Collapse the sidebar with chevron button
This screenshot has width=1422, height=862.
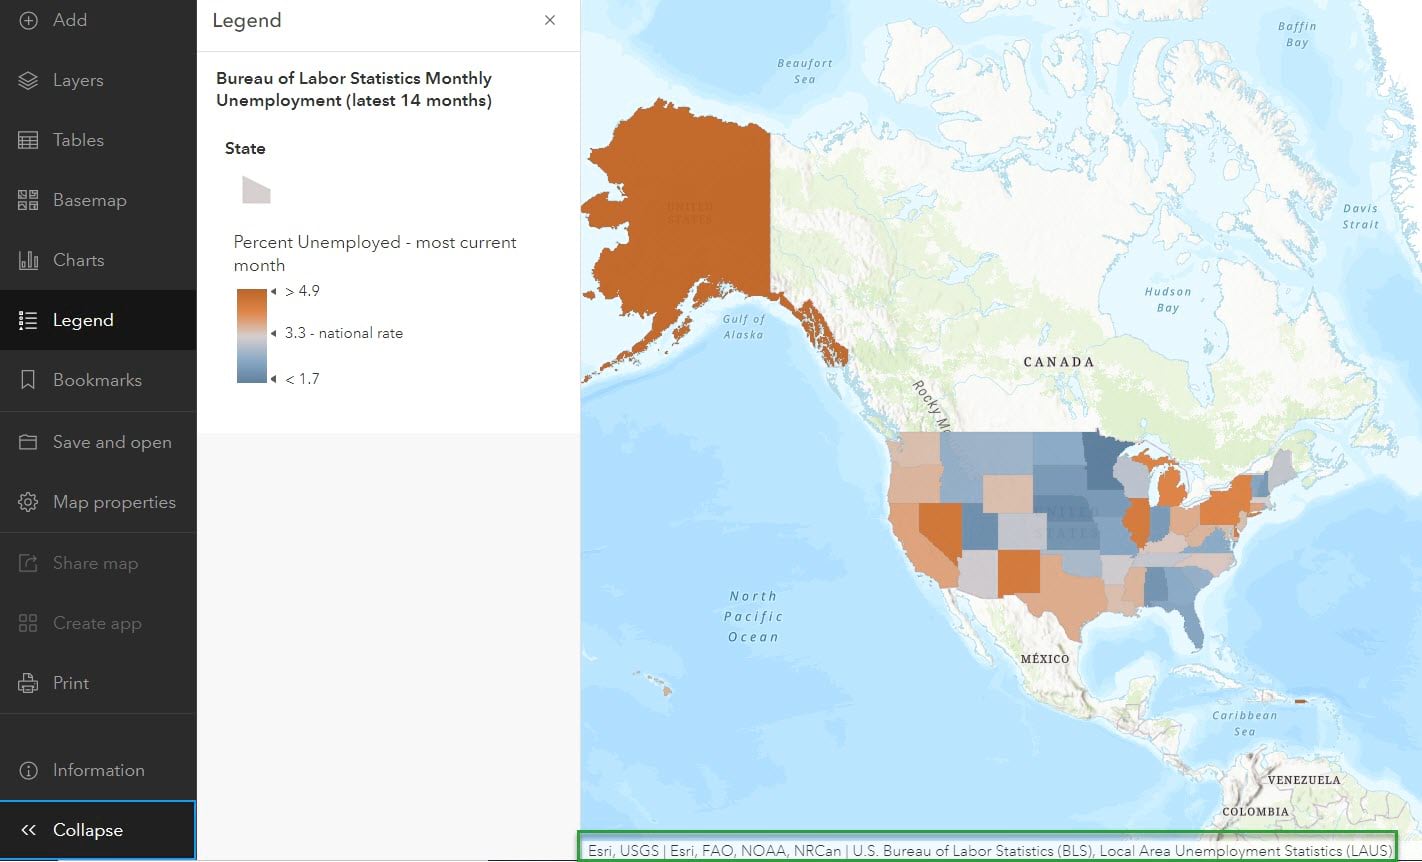[28, 830]
